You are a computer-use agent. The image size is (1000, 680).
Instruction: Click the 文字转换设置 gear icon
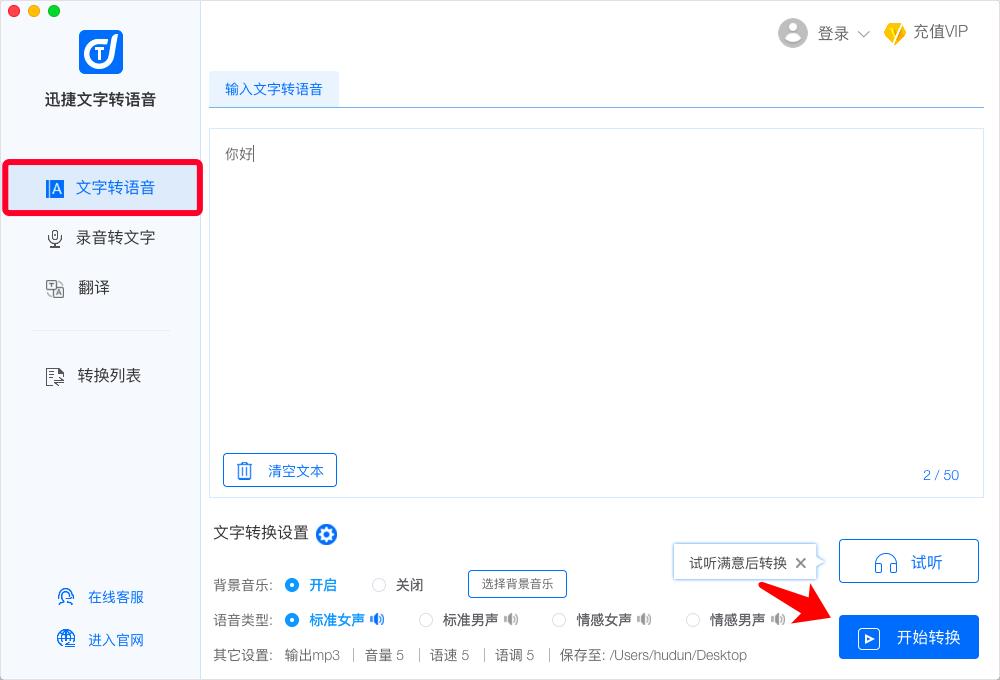click(326, 535)
